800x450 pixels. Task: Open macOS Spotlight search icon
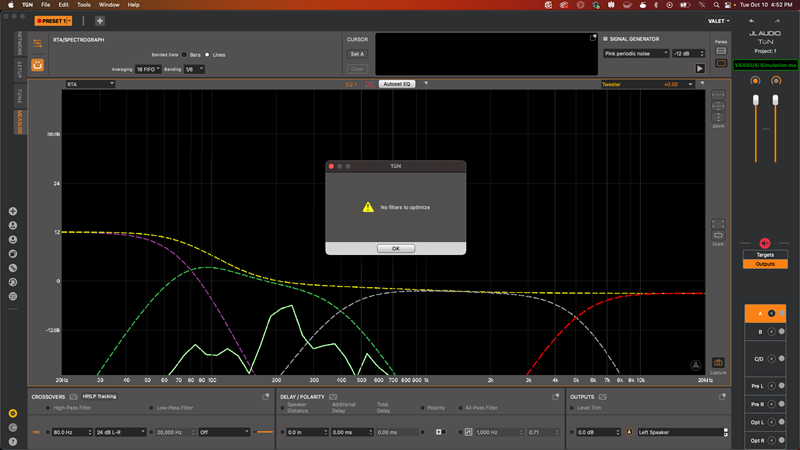click(x=716, y=5)
